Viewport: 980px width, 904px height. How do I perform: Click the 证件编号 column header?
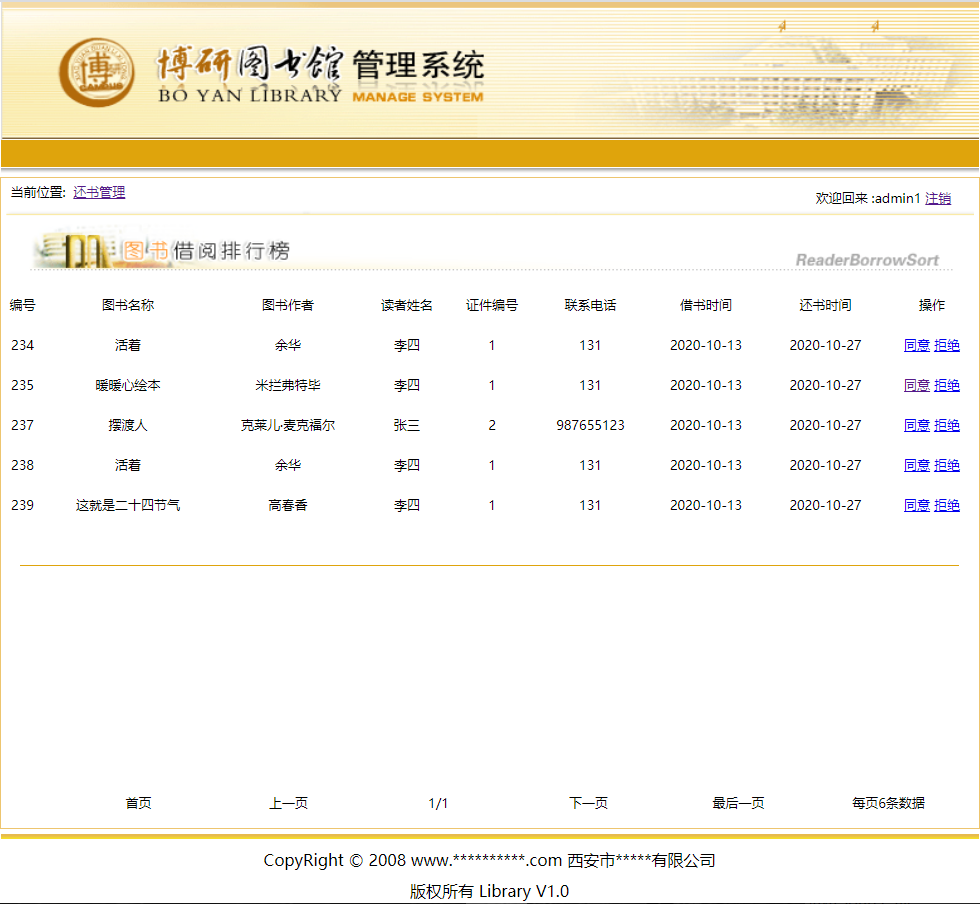(492, 305)
